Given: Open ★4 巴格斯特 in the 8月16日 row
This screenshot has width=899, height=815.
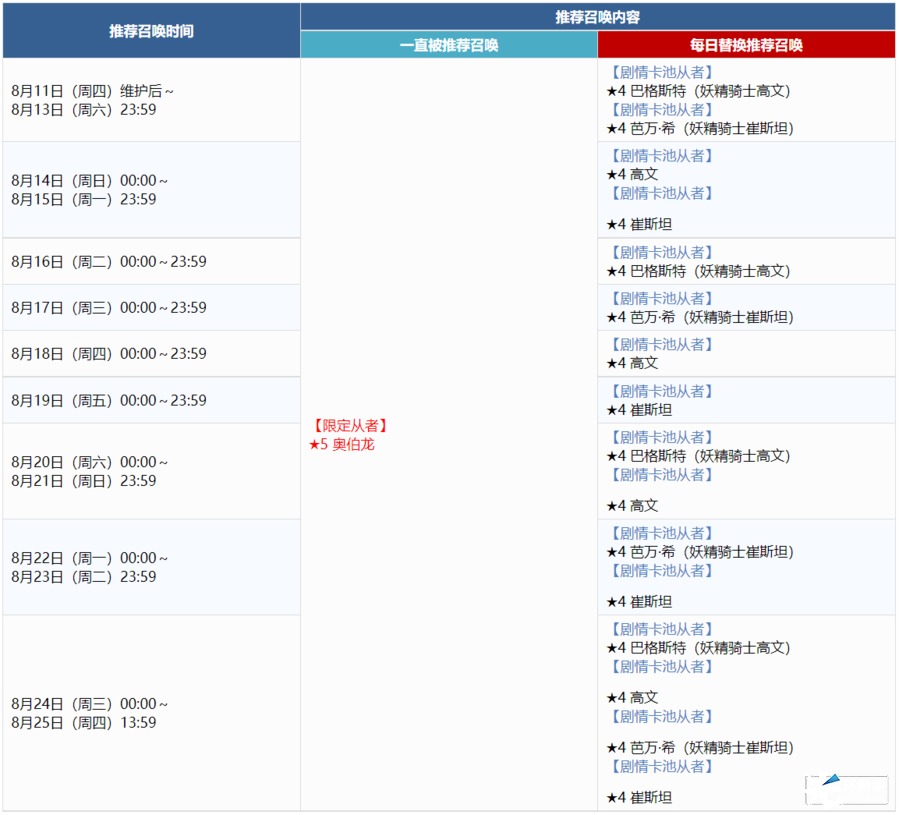Looking at the screenshot, I should pos(698,271).
